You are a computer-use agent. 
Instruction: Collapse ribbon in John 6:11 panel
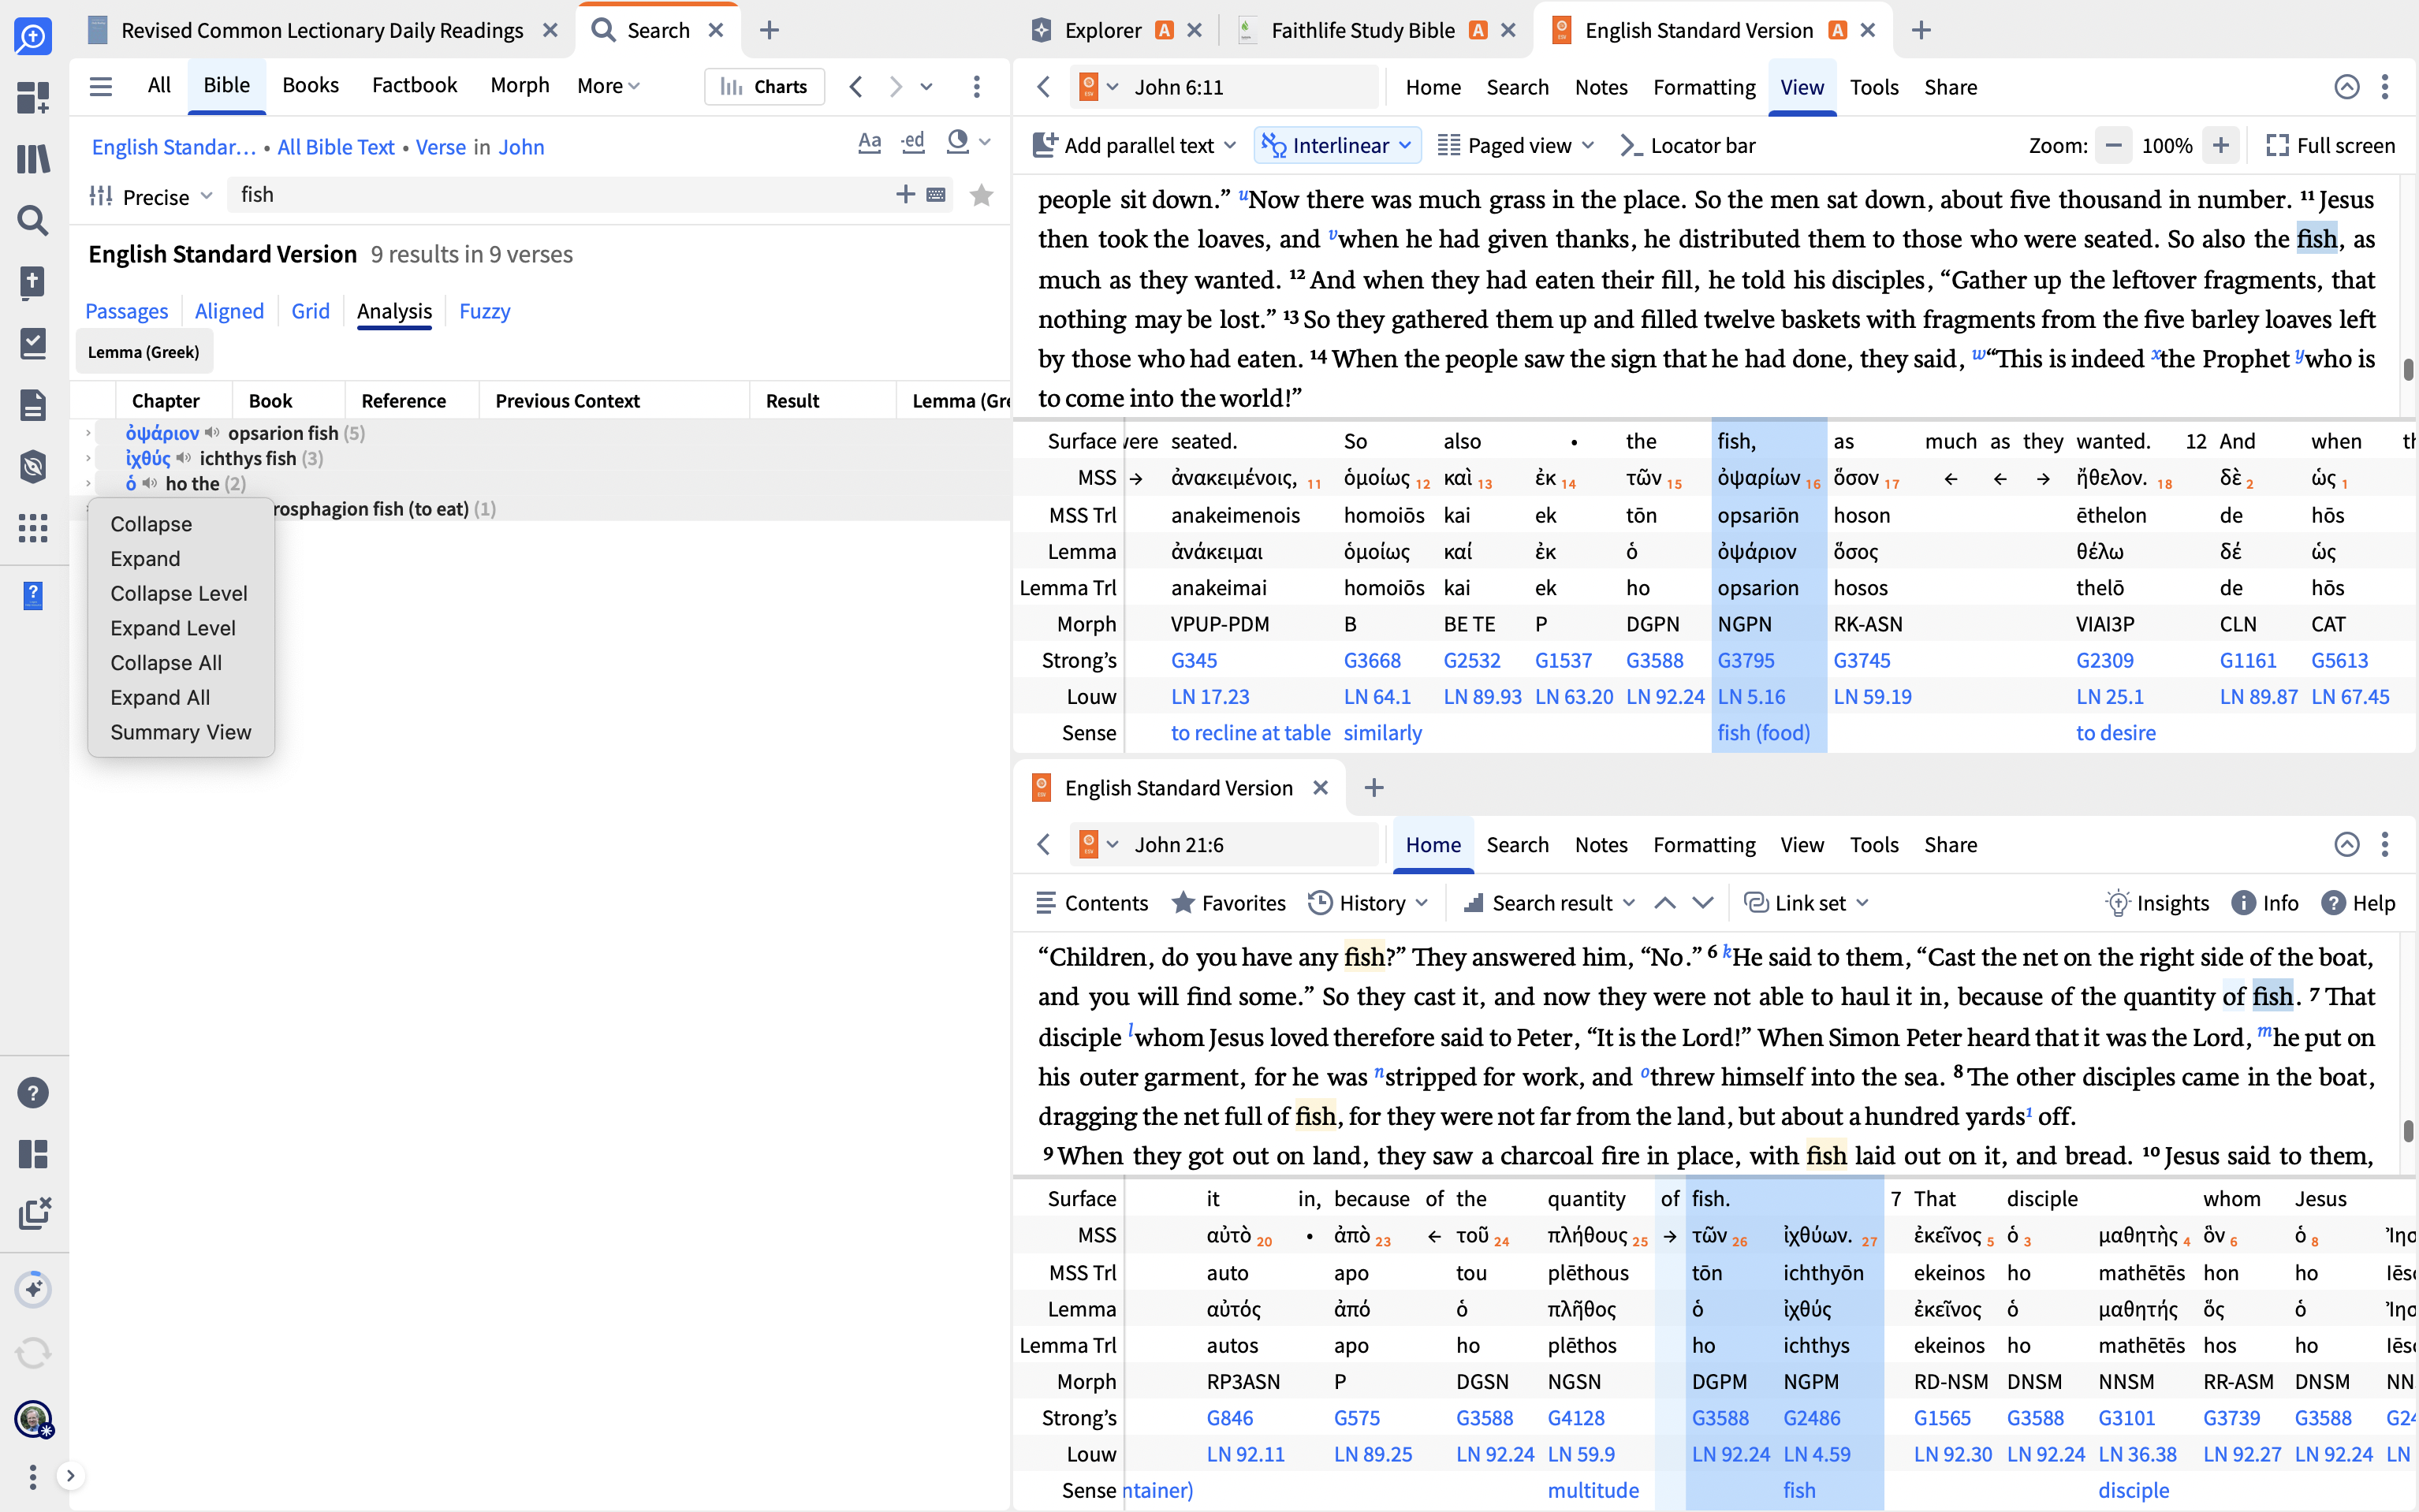pyautogui.click(x=2346, y=87)
